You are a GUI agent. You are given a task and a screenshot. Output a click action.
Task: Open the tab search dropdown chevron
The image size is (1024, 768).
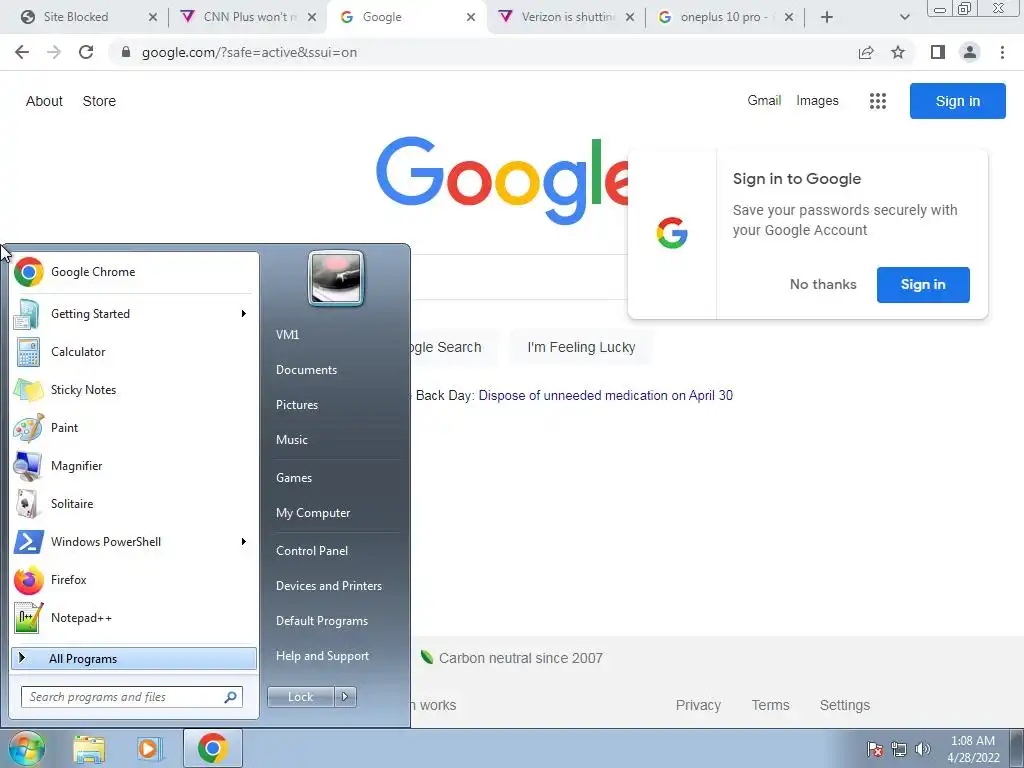[904, 17]
